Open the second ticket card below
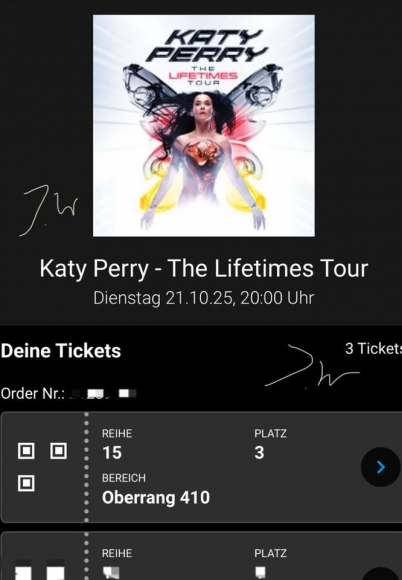The height and width of the screenshot is (580, 402). point(202,556)
